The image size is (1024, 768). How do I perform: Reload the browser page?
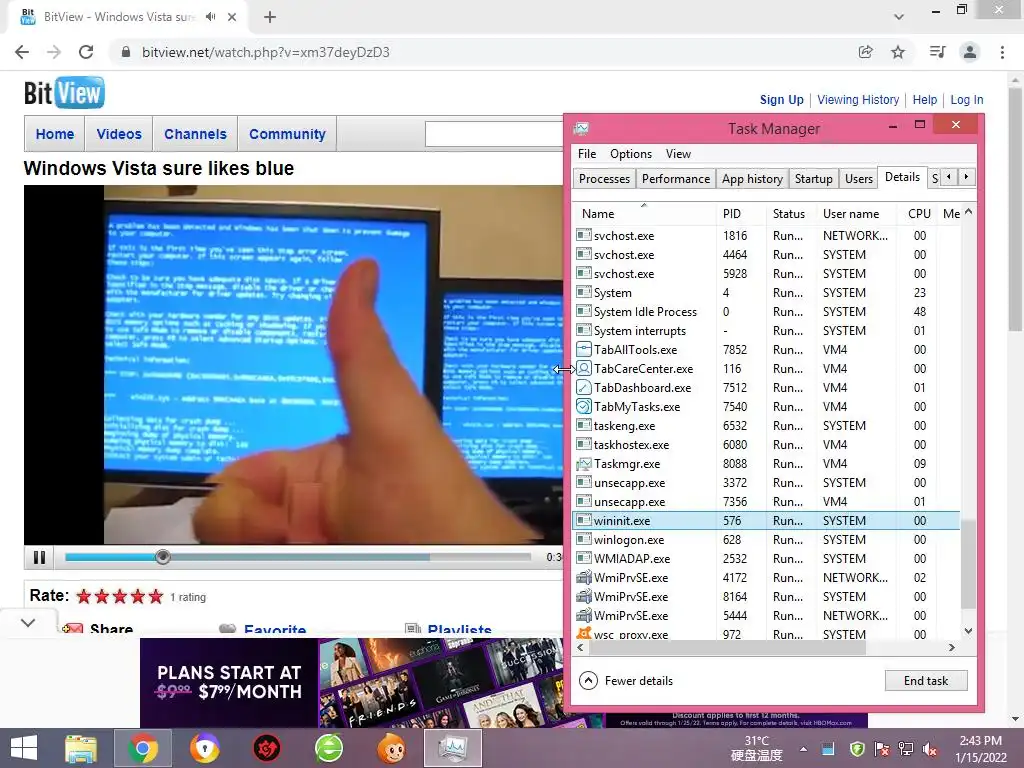point(86,52)
